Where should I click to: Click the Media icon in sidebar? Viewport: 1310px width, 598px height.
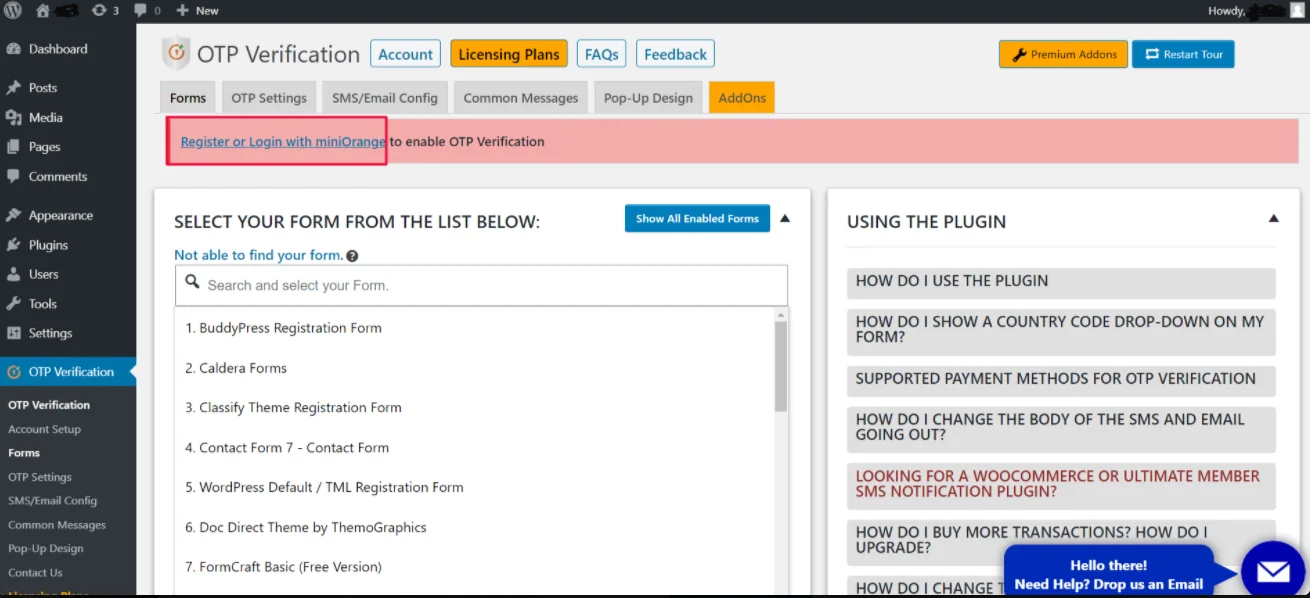[x=14, y=118]
